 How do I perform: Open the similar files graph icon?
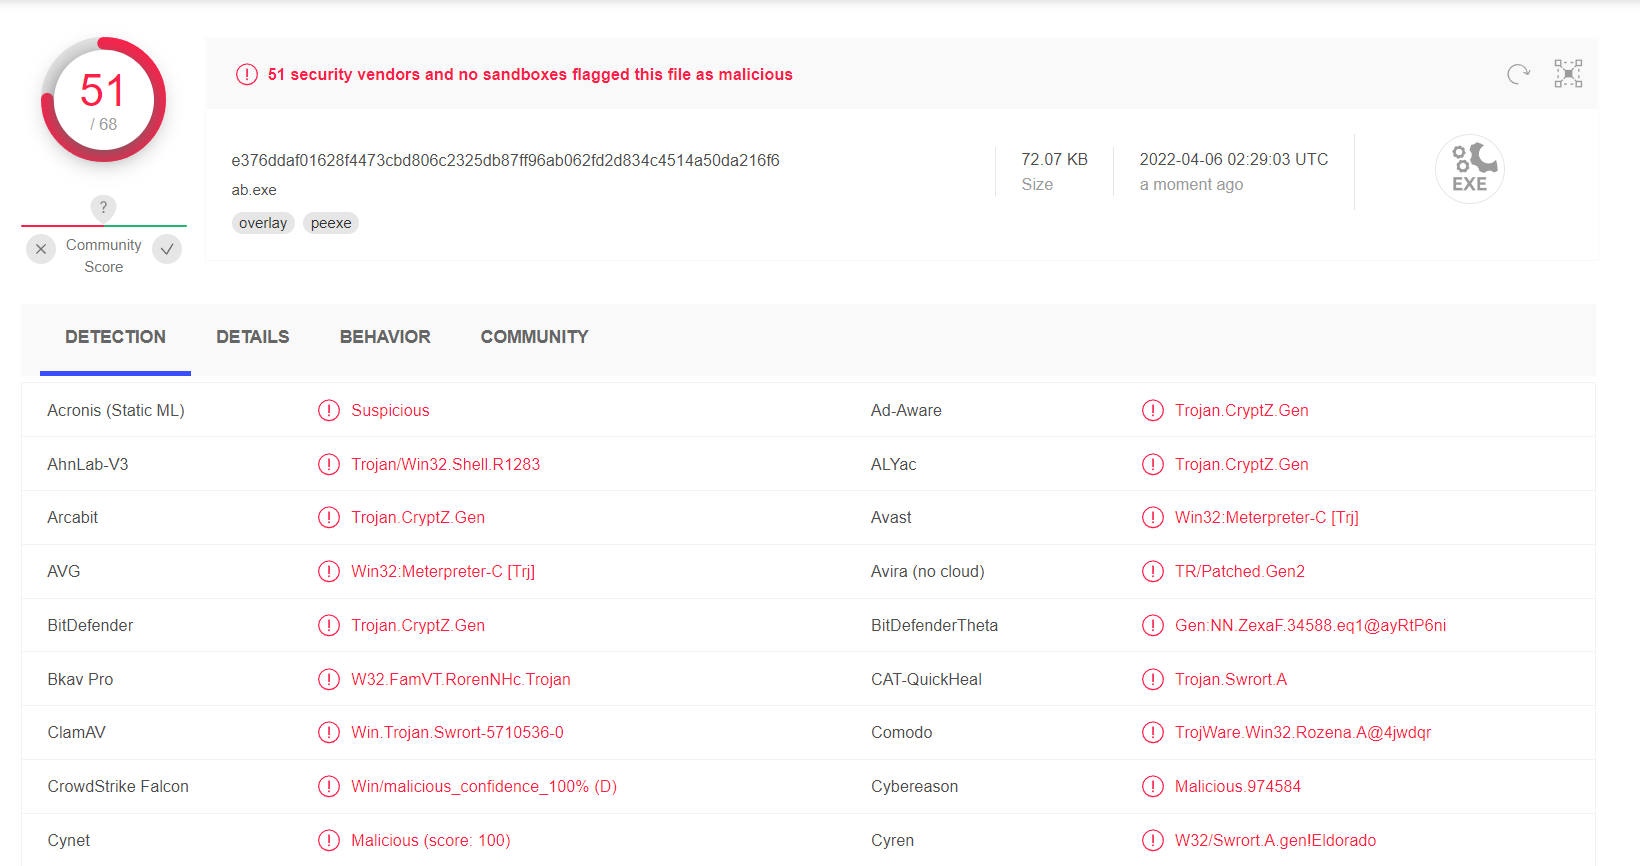(x=1568, y=74)
